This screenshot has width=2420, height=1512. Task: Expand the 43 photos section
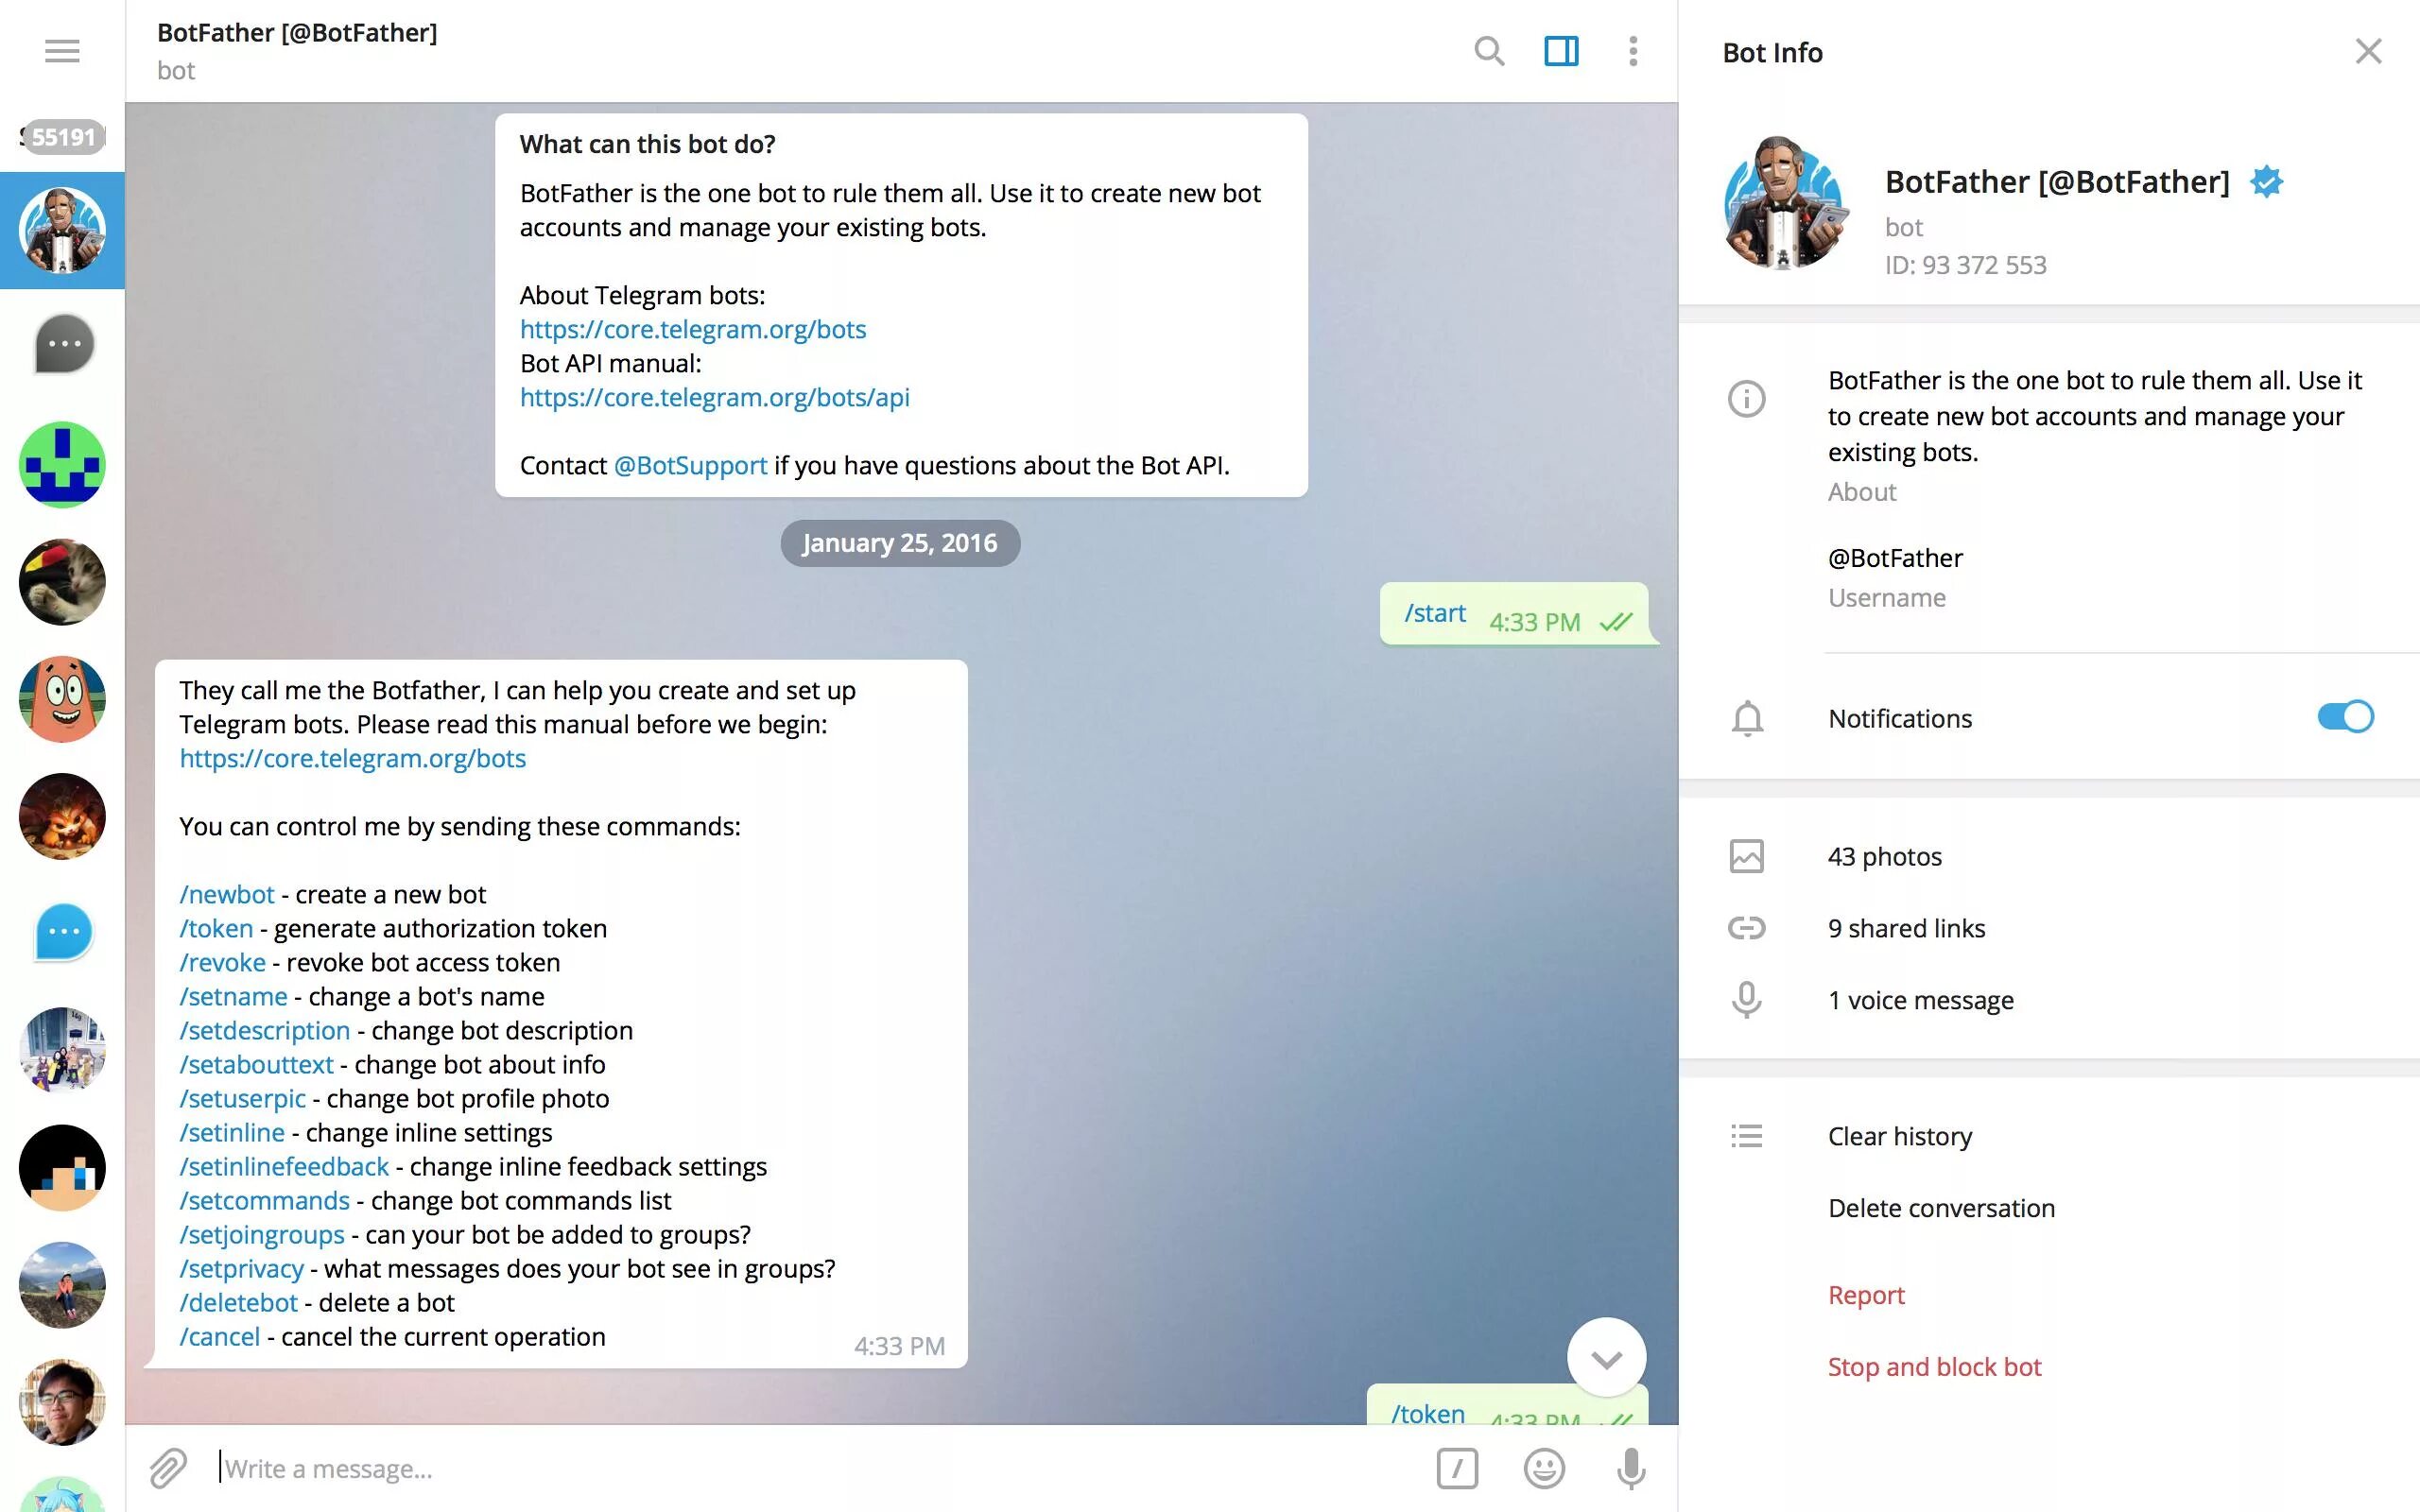tap(1885, 853)
